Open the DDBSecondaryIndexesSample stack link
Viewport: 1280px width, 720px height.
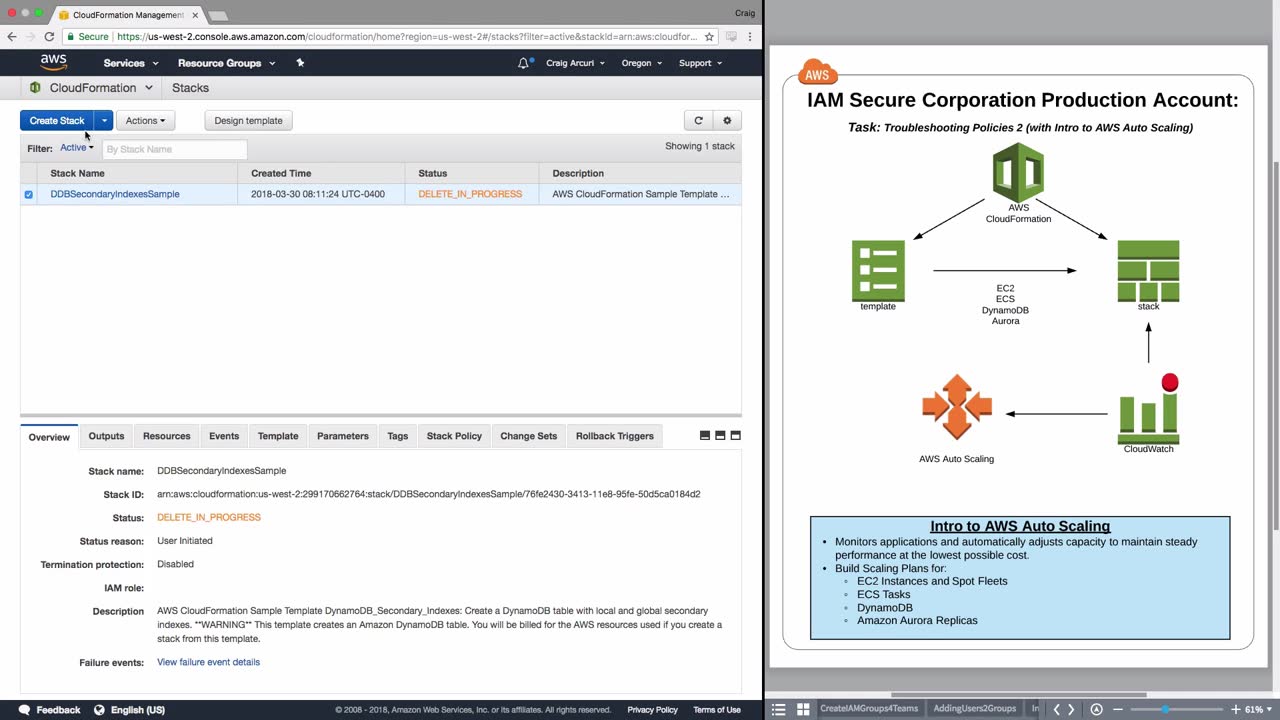click(115, 194)
